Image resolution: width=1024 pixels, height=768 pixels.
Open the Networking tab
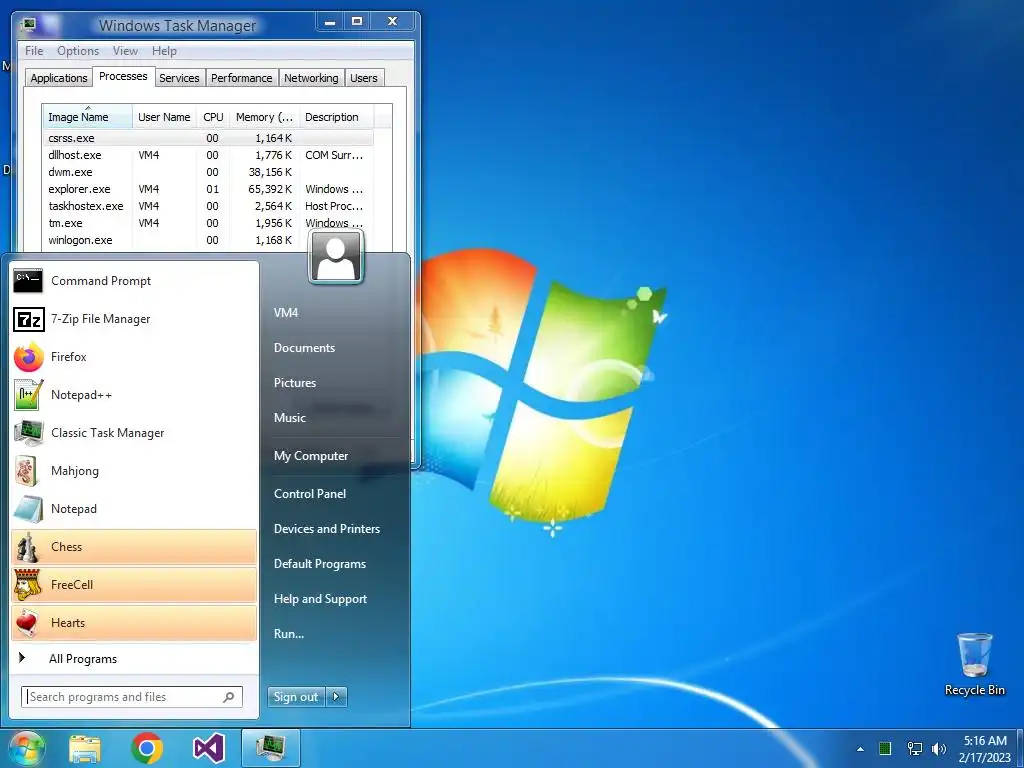311,78
